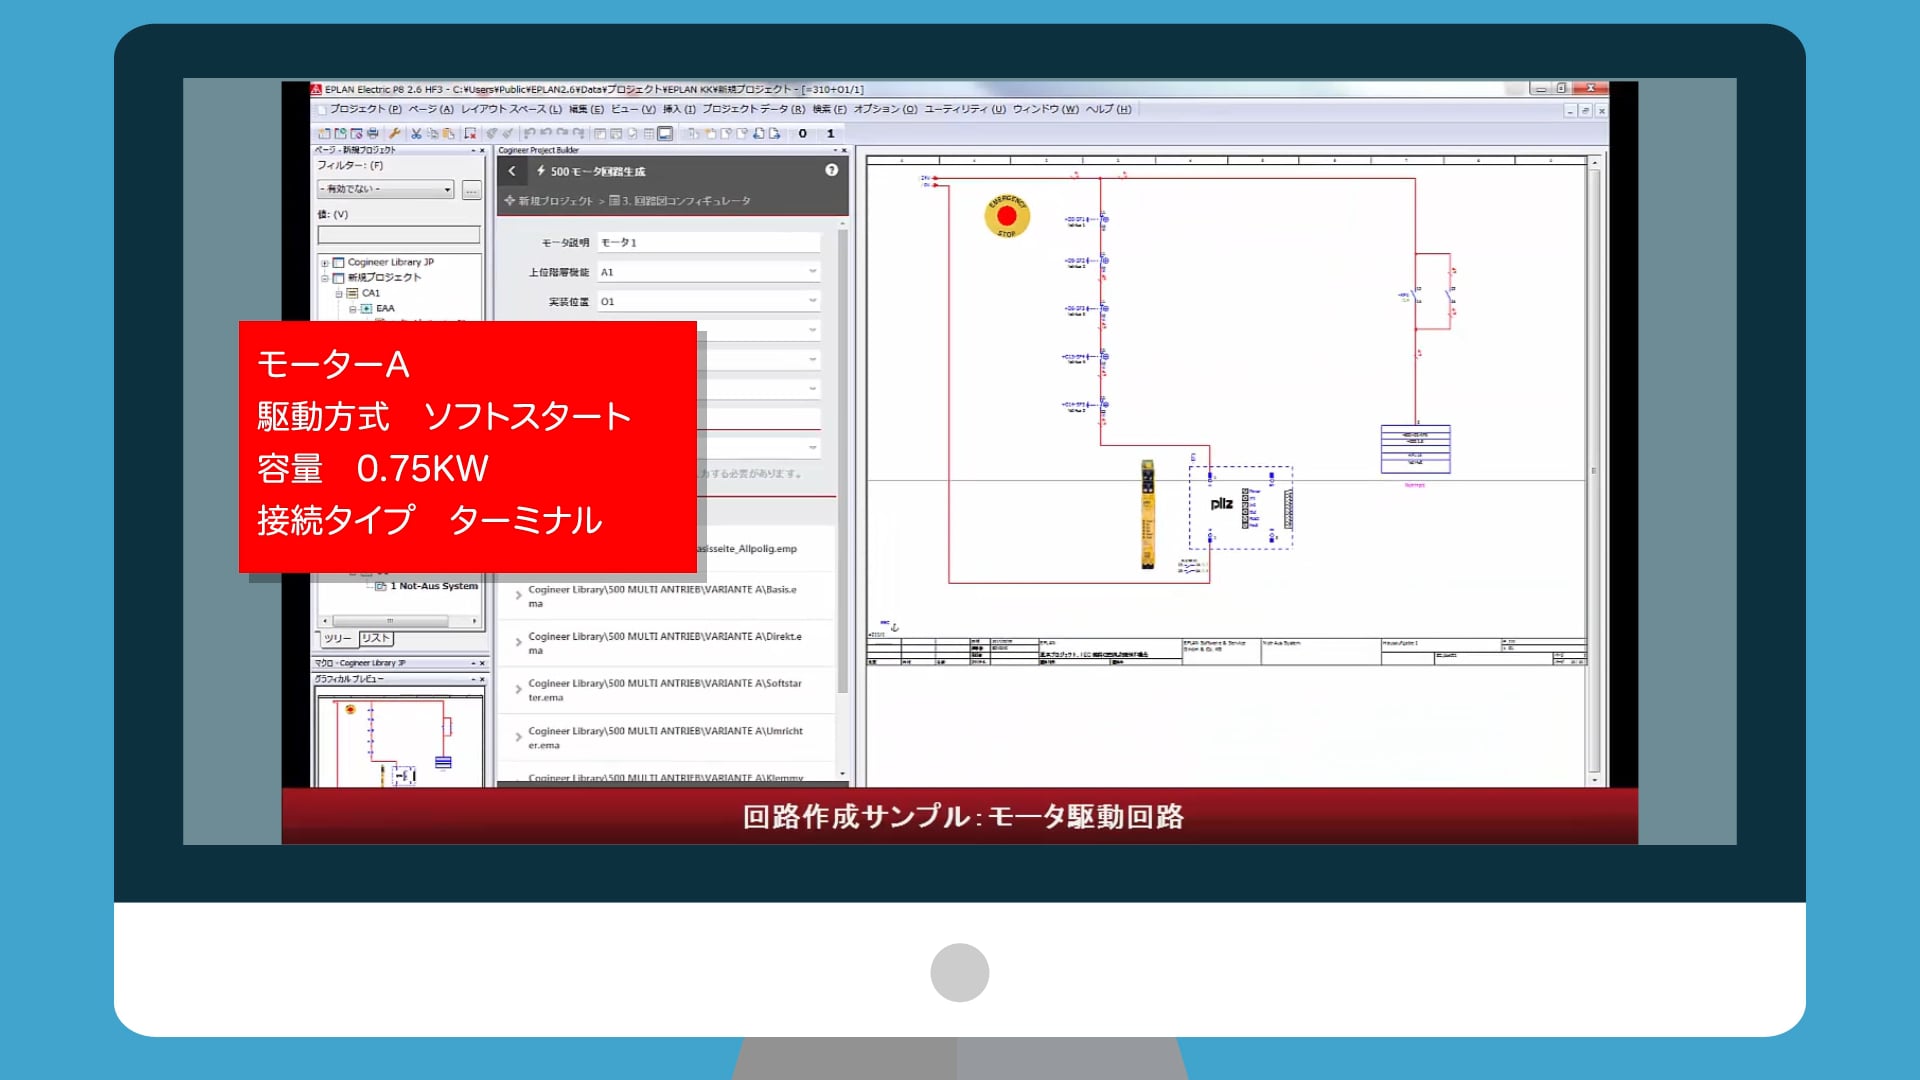Click the drawing area vertical scrollbar

[1594, 470]
